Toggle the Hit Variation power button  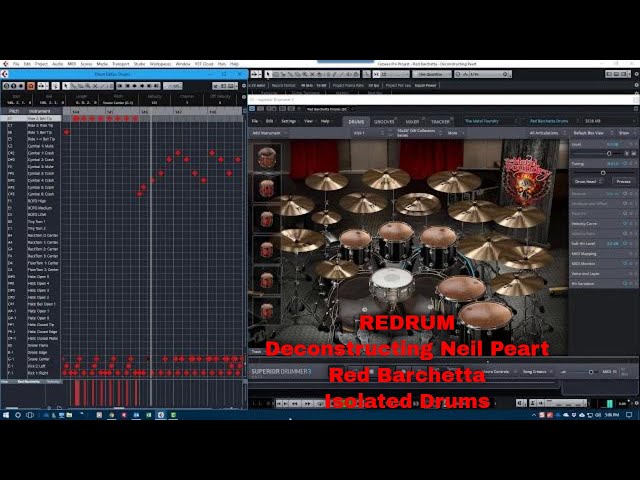[x=625, y=283]
